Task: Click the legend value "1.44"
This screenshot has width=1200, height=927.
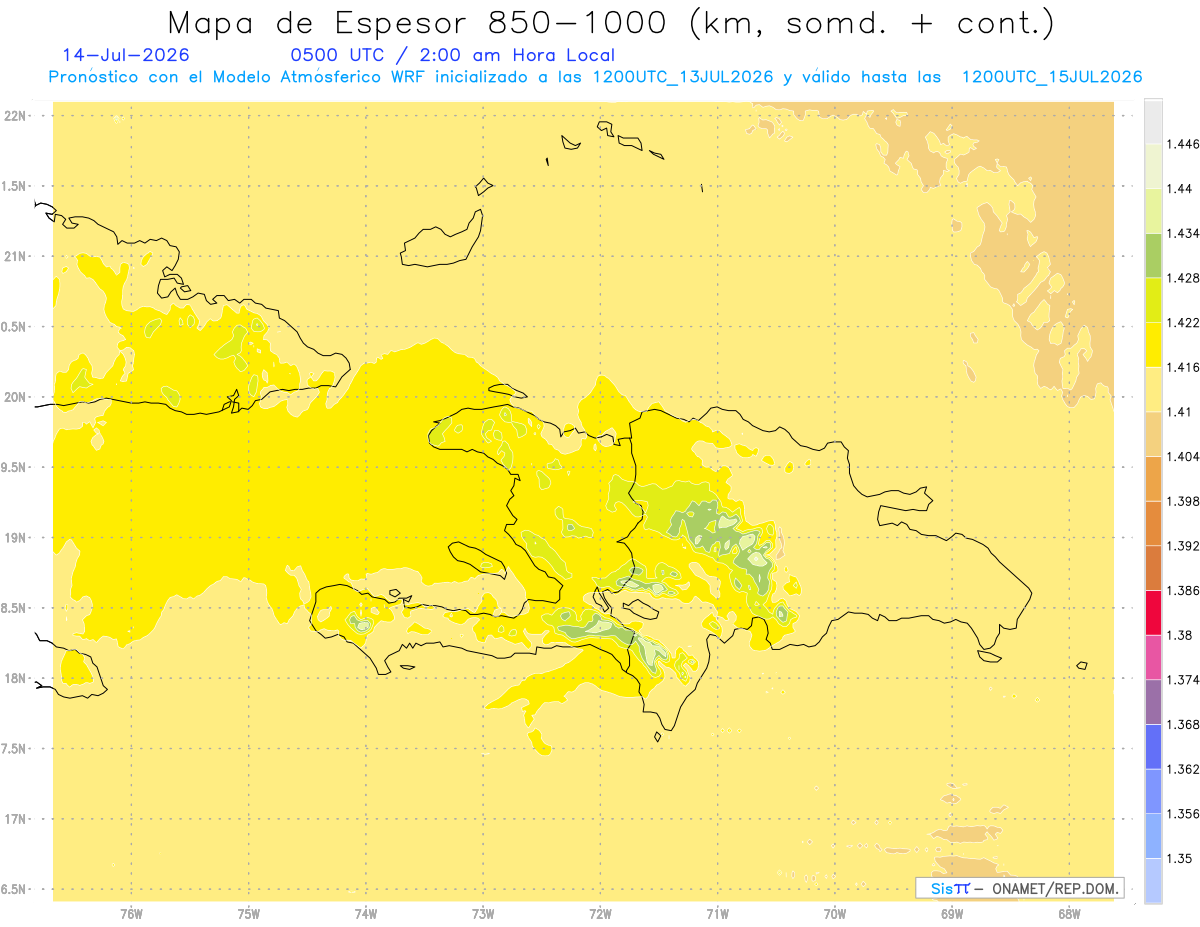Action: point(1179,189)
